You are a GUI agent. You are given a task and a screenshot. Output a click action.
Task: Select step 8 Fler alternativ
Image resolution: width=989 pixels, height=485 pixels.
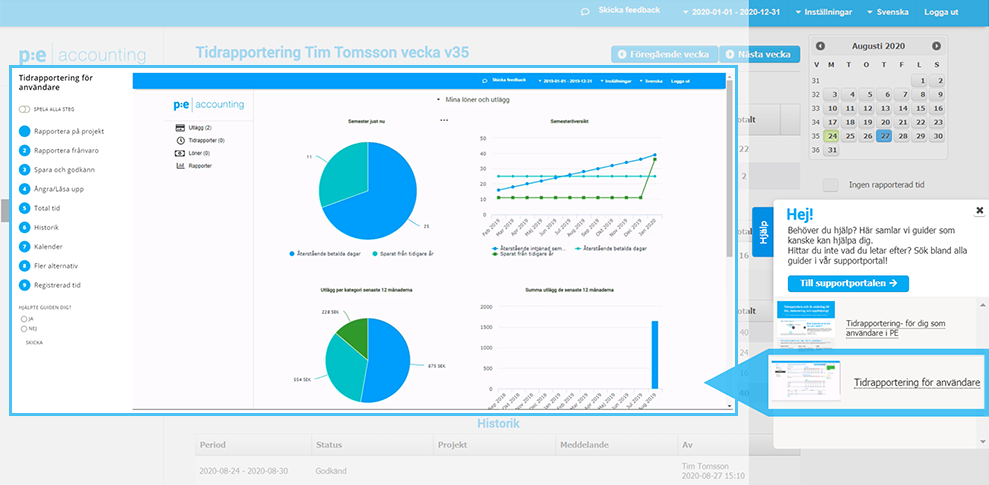(x=49, y=266)
